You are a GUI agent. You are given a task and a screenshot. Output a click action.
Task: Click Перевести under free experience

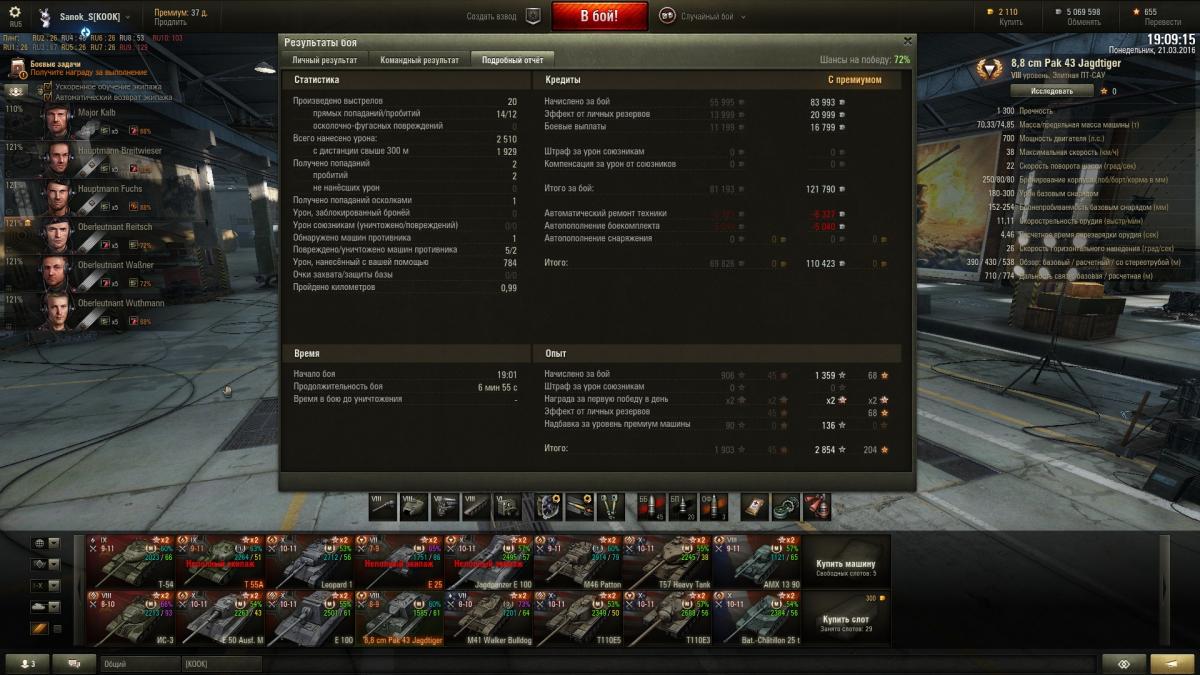(1162, 22)
